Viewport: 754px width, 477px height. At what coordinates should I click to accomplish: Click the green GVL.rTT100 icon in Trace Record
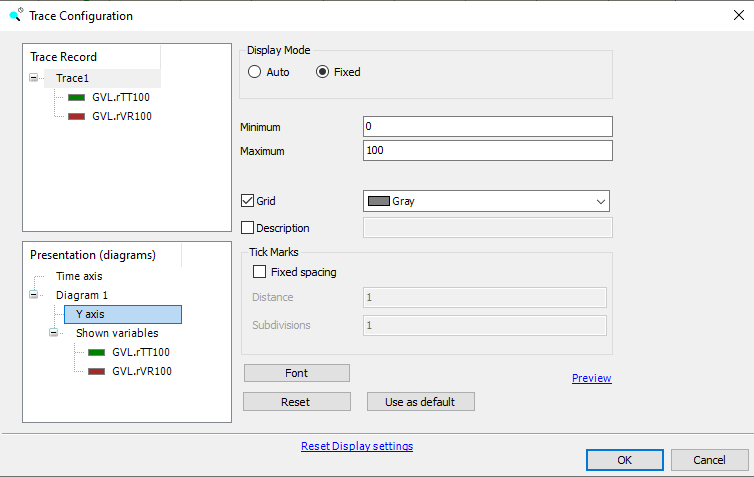point(76,98)
